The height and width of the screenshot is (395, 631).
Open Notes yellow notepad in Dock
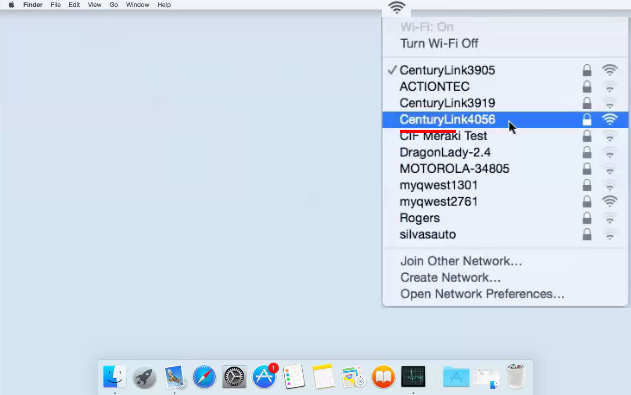coord(324,377)
